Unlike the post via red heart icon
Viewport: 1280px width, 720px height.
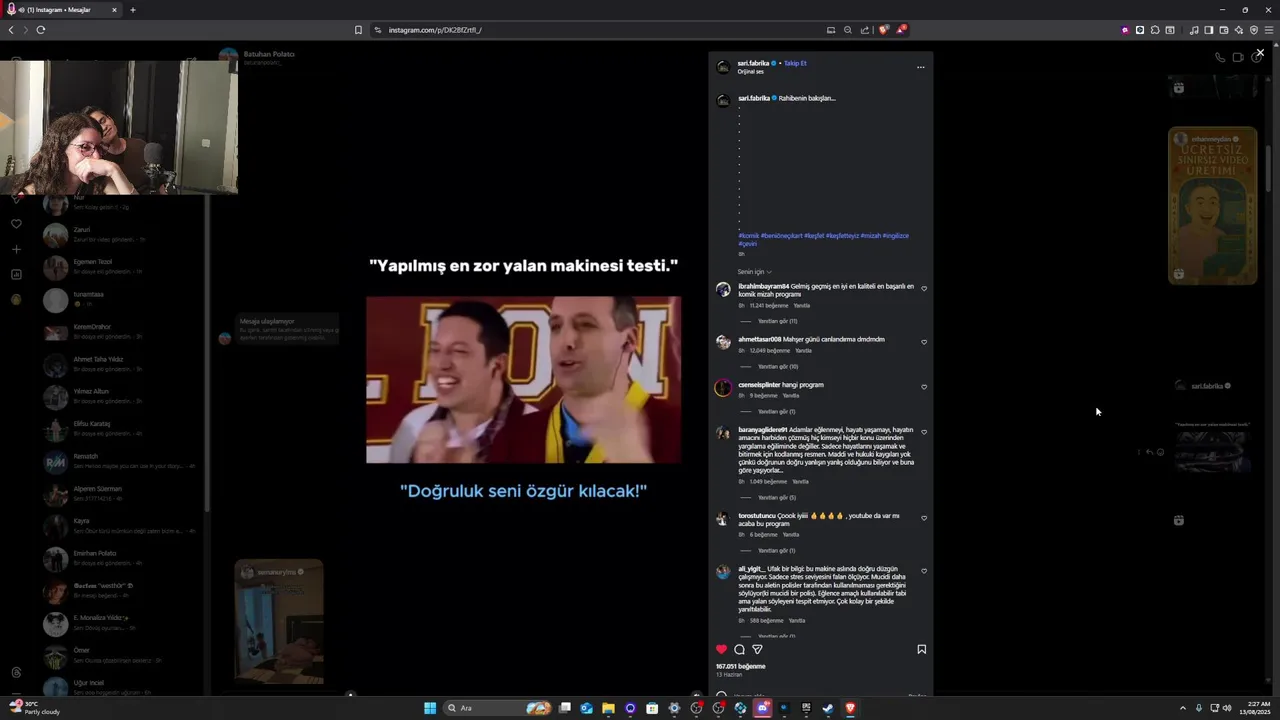[722, 649]
